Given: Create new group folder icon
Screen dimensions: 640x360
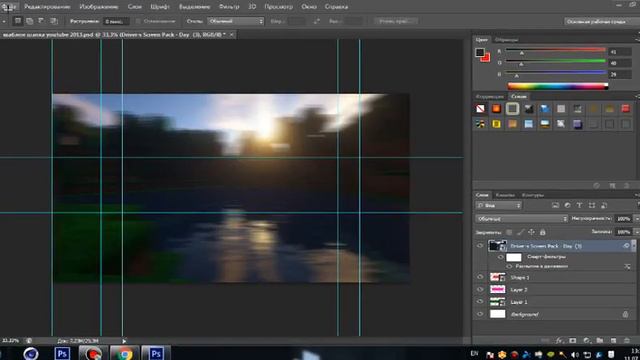Looking at the screenshot, I should [600, 340].
